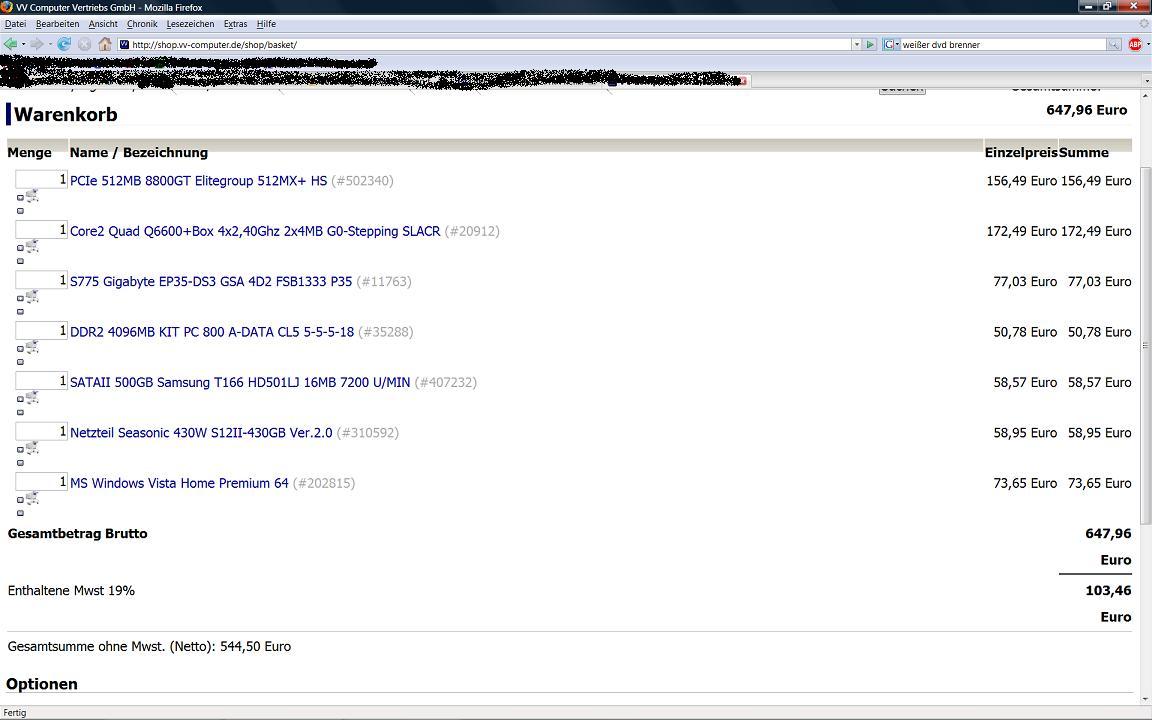
Task: Click the Firefox logo in the title bar
Action: click(7, 7)
